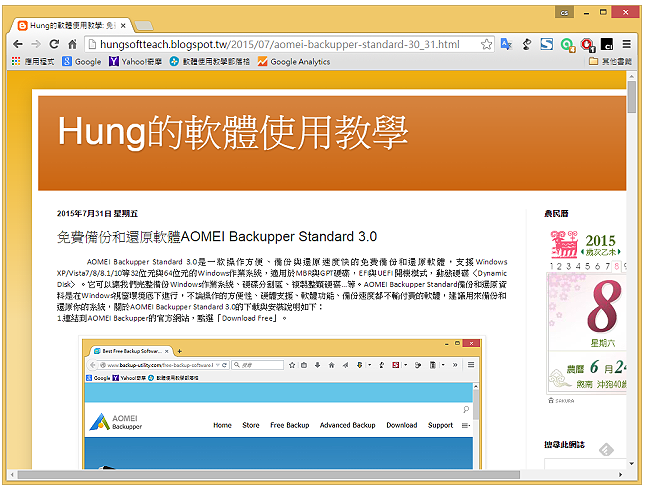Open the Google Translate extension icon
647x490 pixels.
(506, 44)
